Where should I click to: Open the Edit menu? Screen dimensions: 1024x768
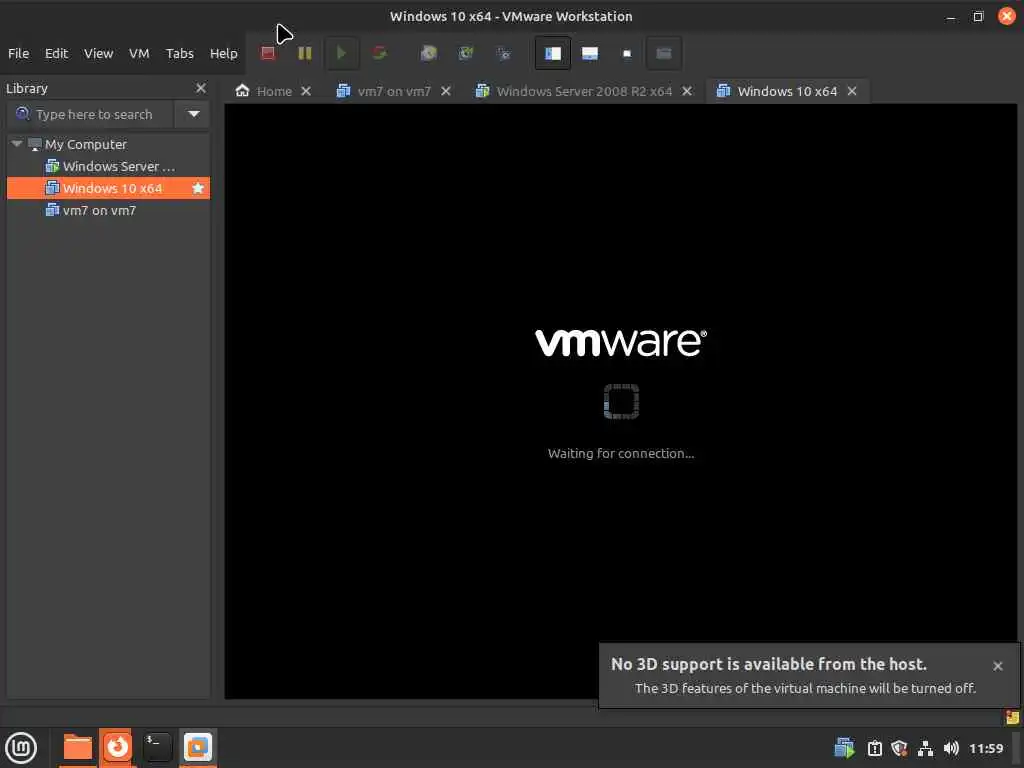click(56, 54)
